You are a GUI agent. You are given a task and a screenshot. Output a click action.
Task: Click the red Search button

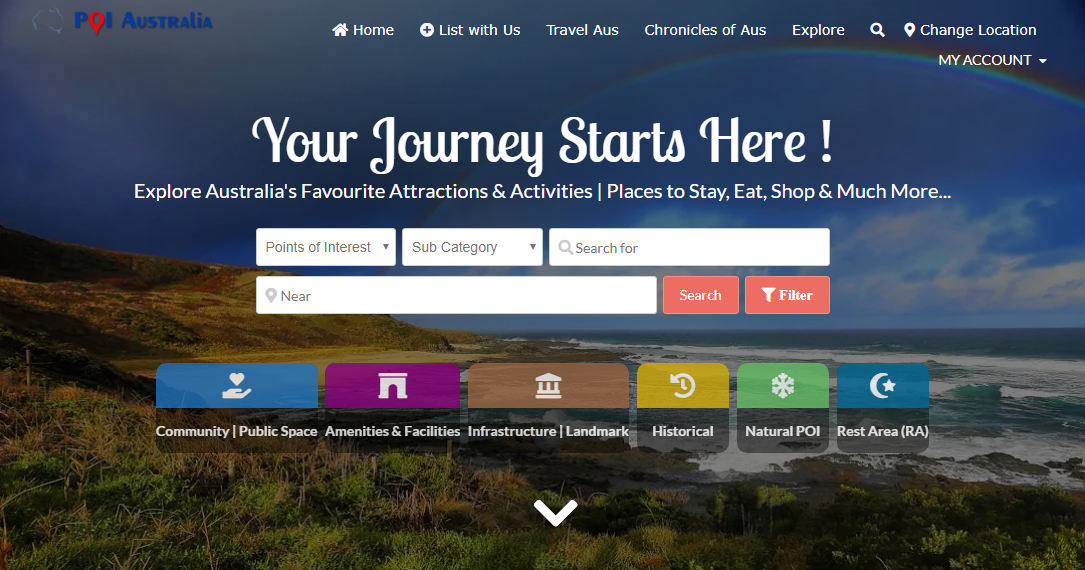click(x=700, y=295)
